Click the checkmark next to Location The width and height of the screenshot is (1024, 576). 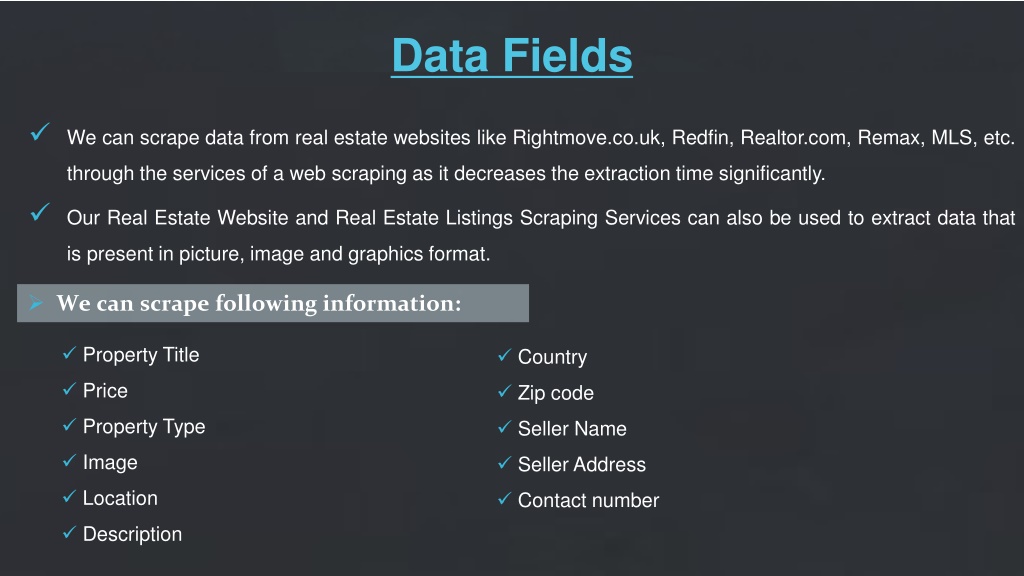69,497
